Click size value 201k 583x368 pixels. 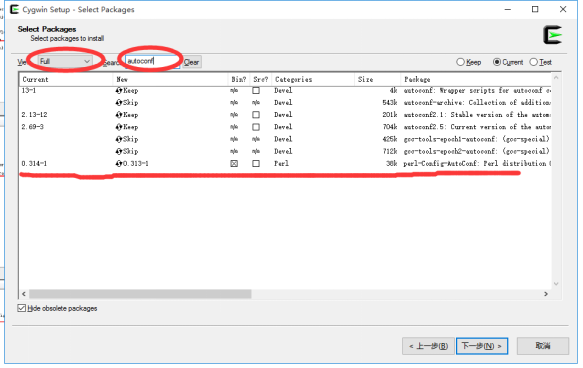[390, 115]
